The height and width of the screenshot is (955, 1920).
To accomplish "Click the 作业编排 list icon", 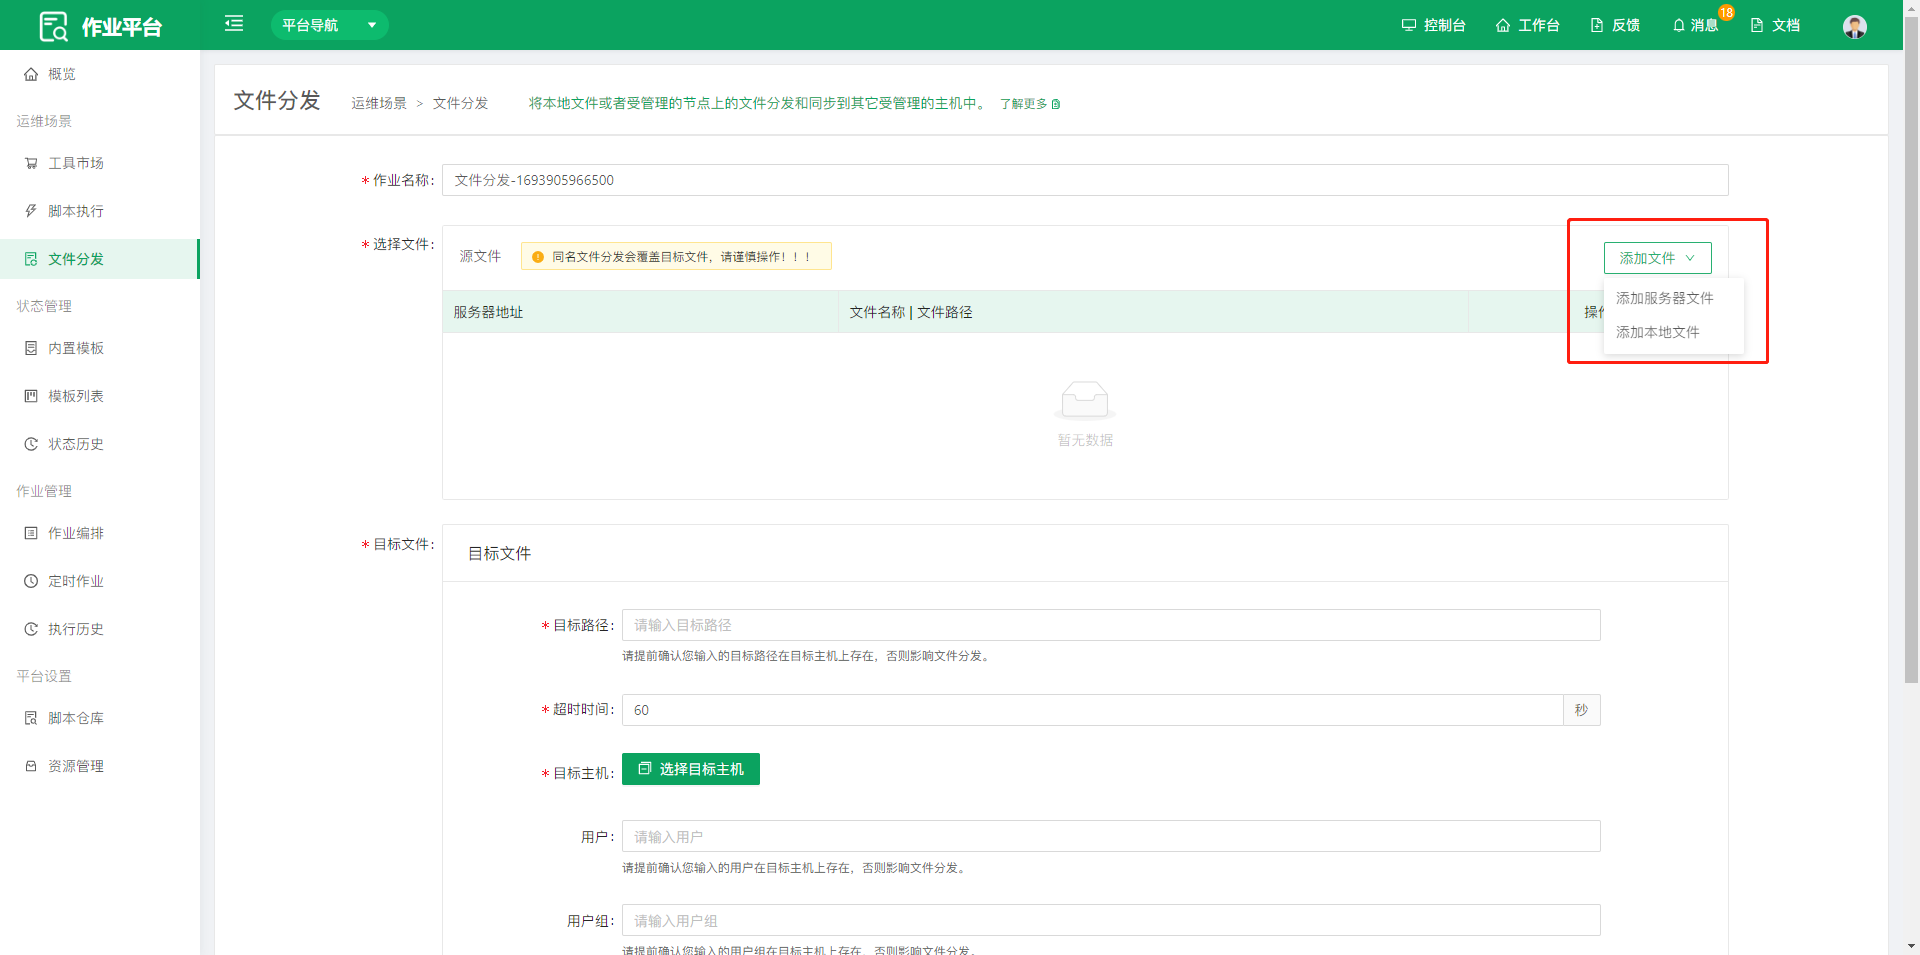I will [31, 533].
